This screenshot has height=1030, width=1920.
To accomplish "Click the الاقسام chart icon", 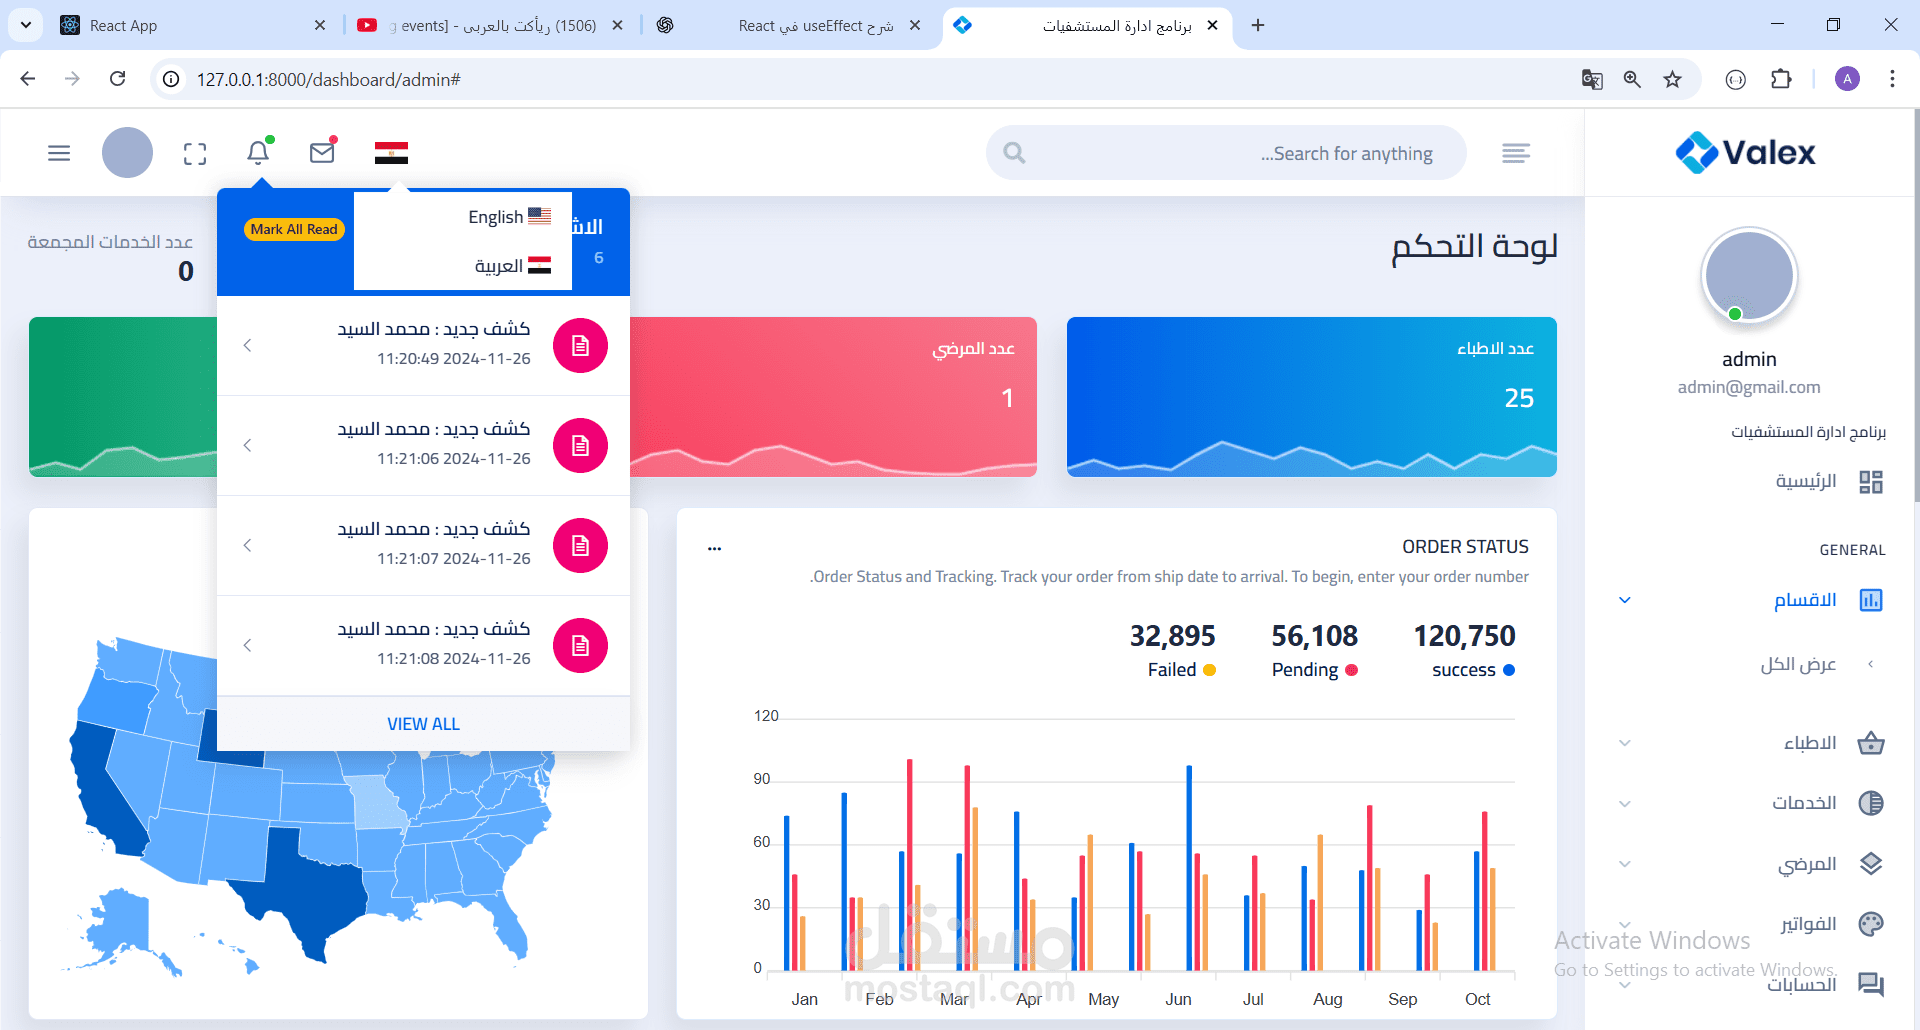I will (x=1871, y=600).
